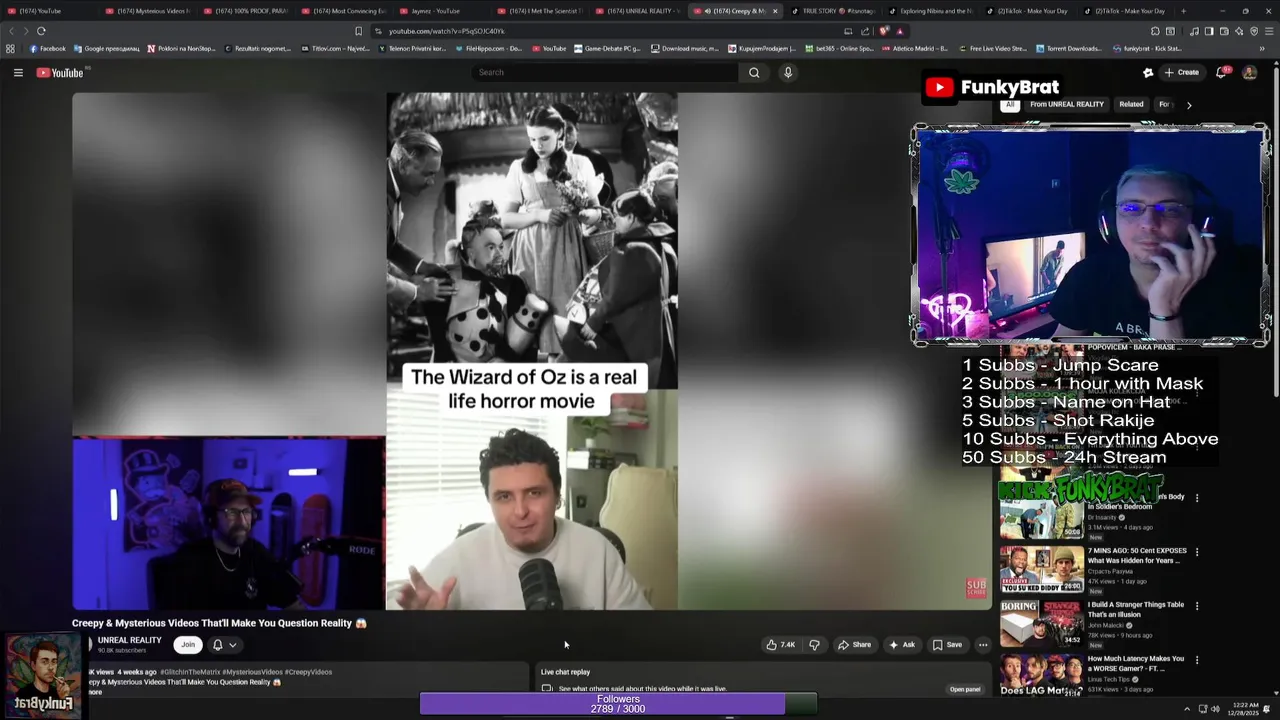1280x720 pixels.
Task: Go back in the browser
Action: (x=12, y=31)
